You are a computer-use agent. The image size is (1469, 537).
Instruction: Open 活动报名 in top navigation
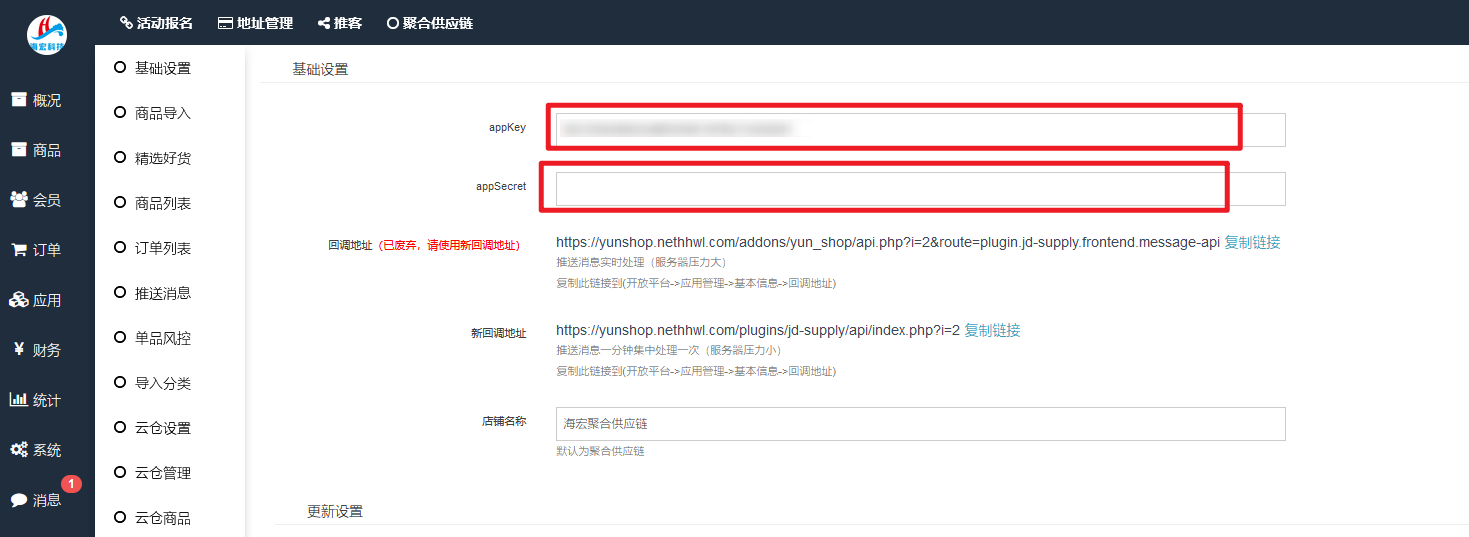click(x=157, y=23)
